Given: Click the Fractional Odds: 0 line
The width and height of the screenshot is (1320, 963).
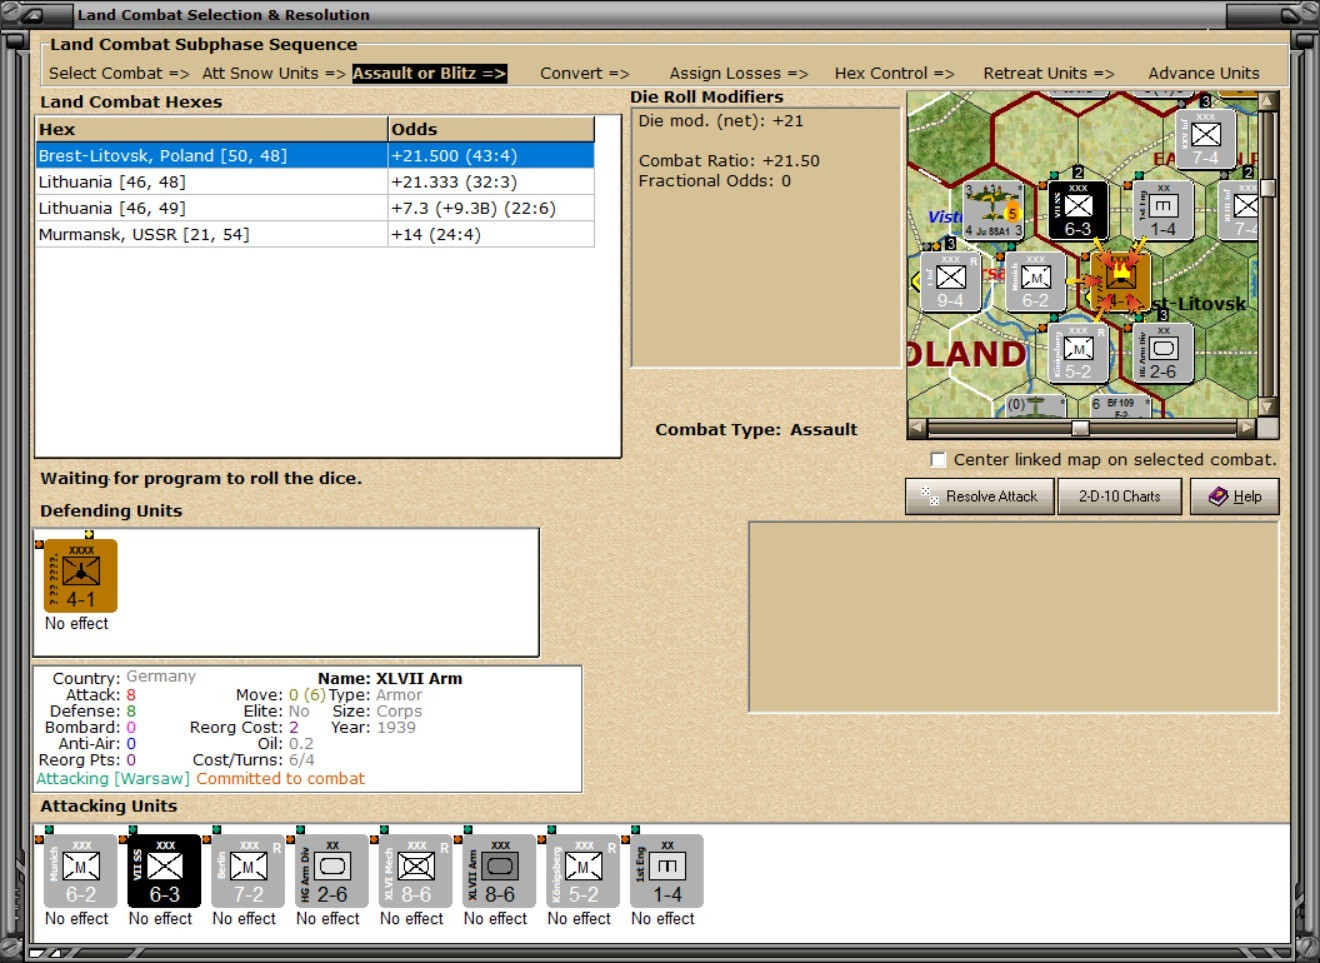Looking at the screenshot, I should 715,181.
